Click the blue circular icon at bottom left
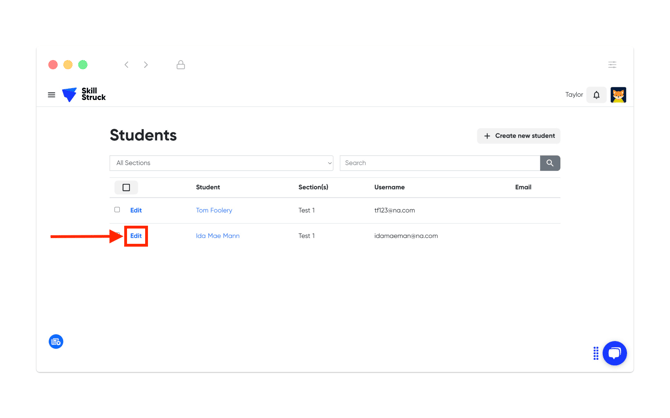 point(56,341)
